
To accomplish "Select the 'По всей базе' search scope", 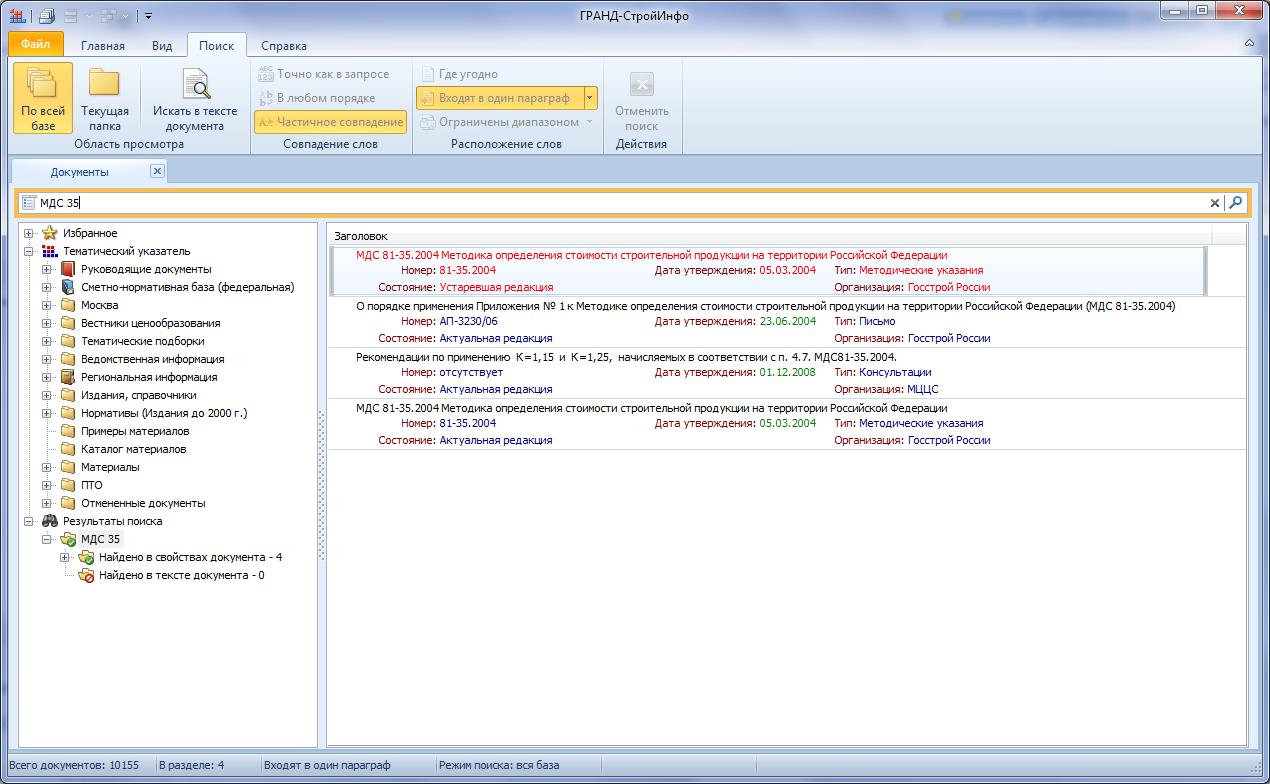I will (x=43, y=97).
